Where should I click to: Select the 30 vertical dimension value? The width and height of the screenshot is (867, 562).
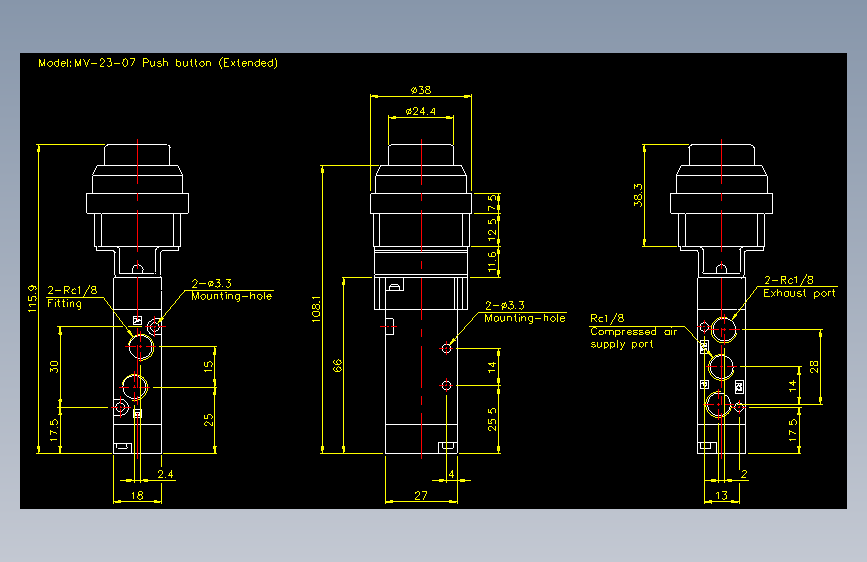(x=54, y=367)
